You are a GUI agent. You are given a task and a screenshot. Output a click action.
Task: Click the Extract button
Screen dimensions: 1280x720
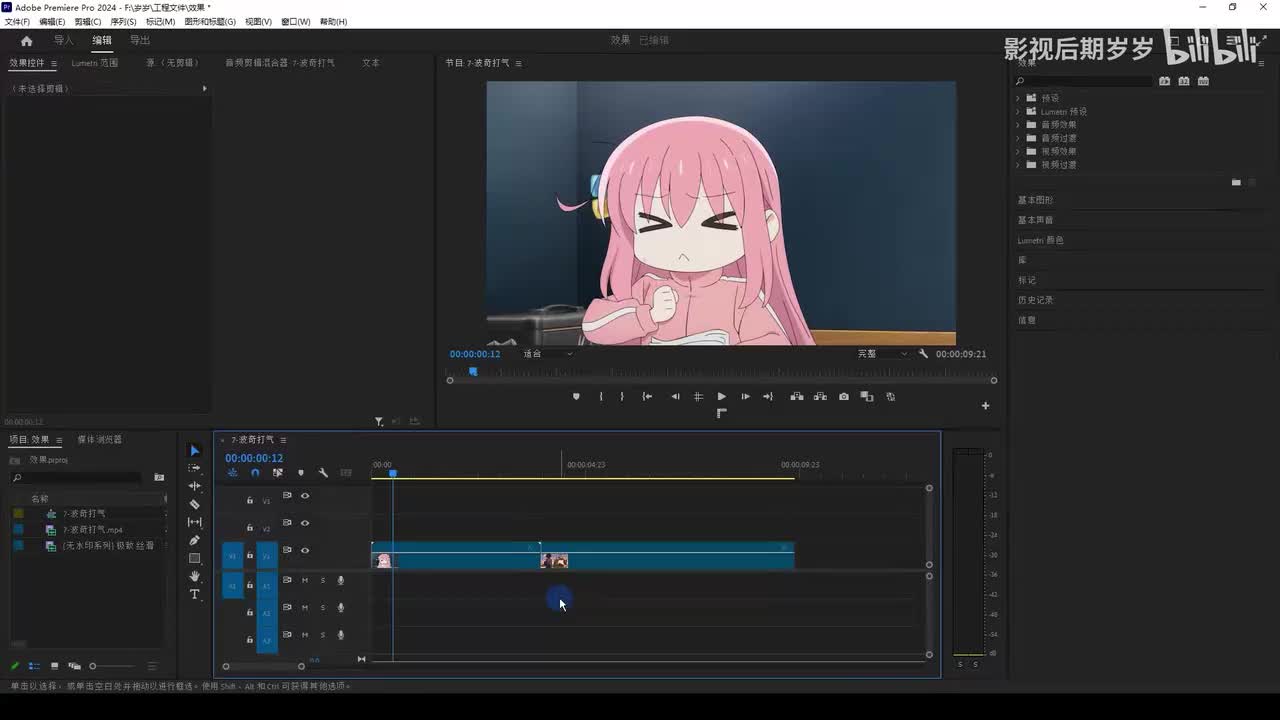820,397
